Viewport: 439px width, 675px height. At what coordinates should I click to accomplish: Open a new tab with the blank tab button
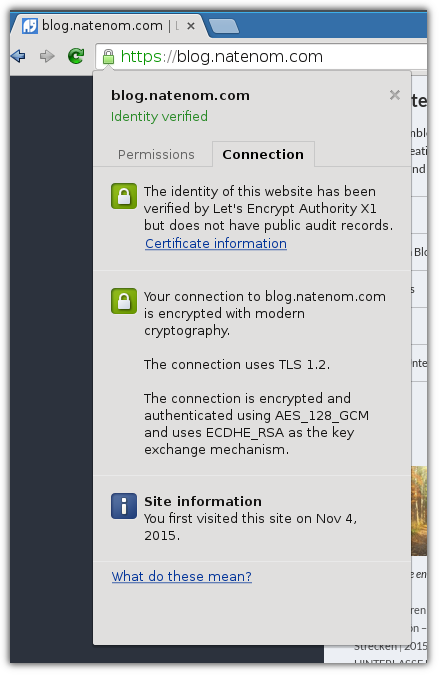[x=223, y=26]
